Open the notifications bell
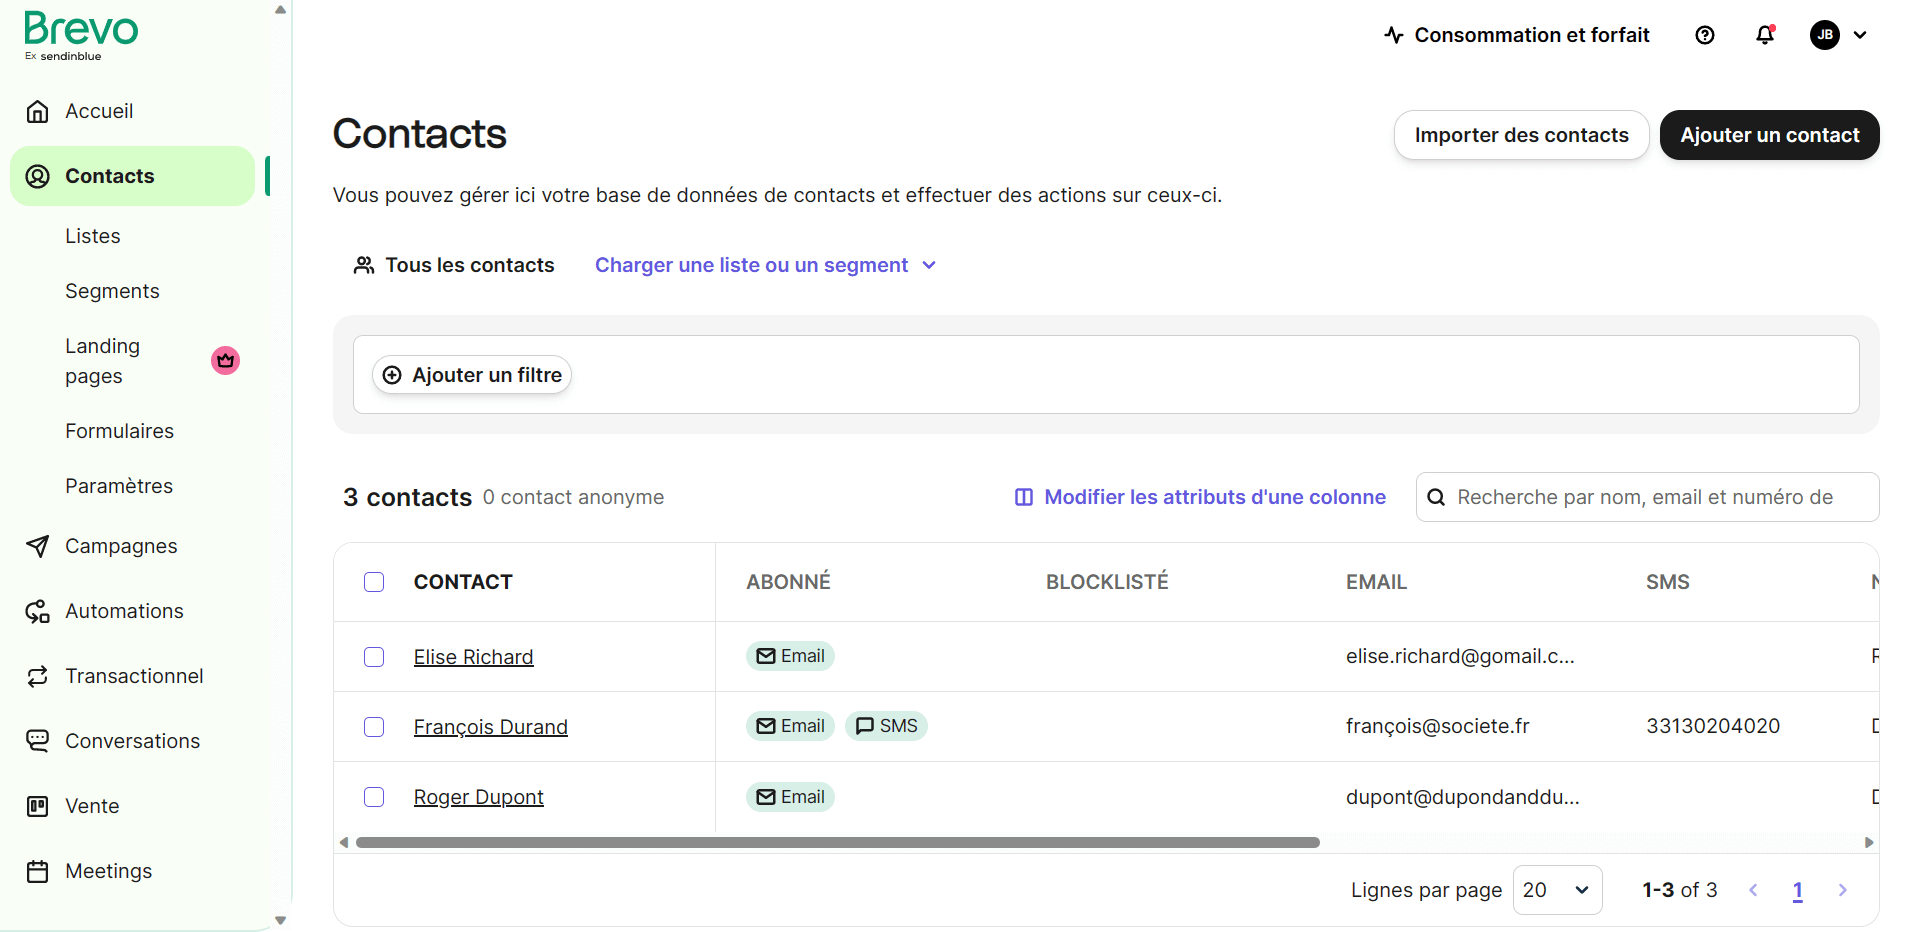The height and width of the screenshot is (932, 1920). (x=1765, y=35)
